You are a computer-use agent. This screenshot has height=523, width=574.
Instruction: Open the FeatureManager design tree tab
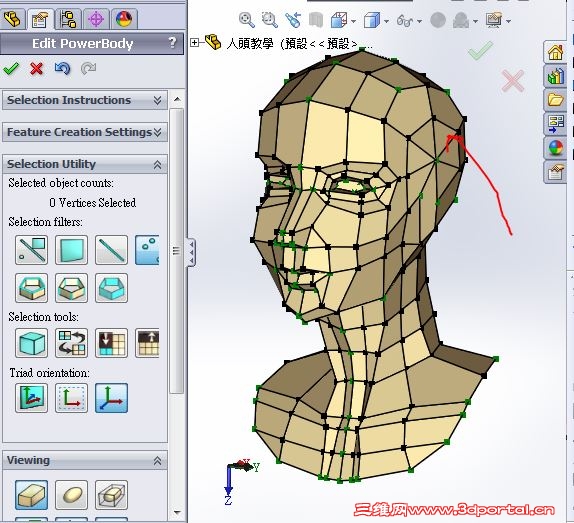[12, 19]
